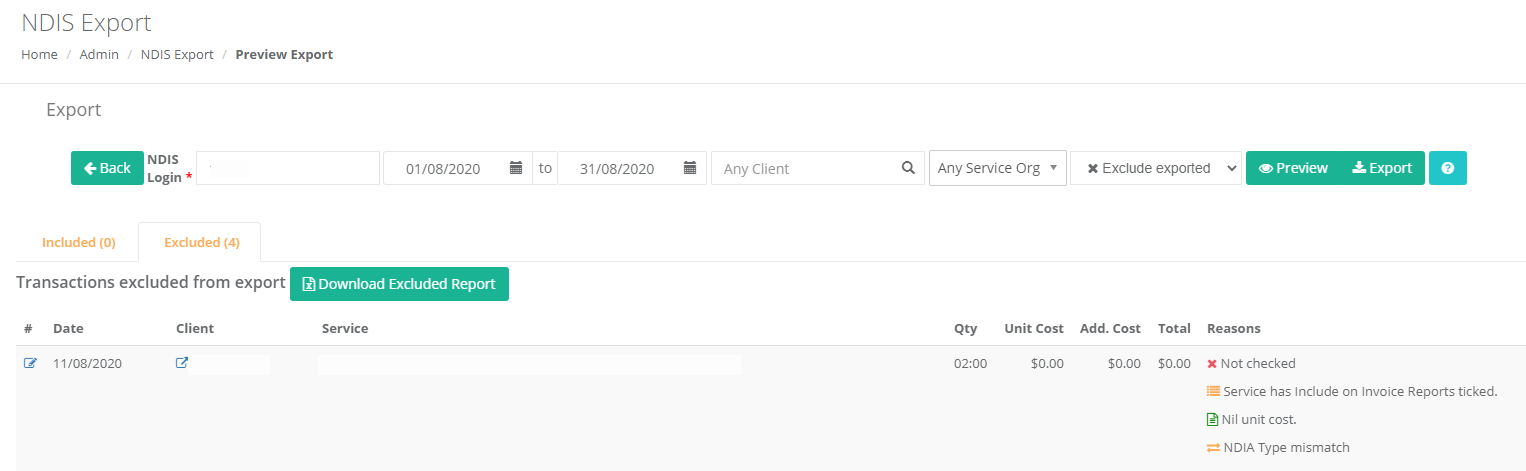The width and height of the screenshot is (1526, 471).
Task: Download Excluded Report
Action: pos(399,284)
